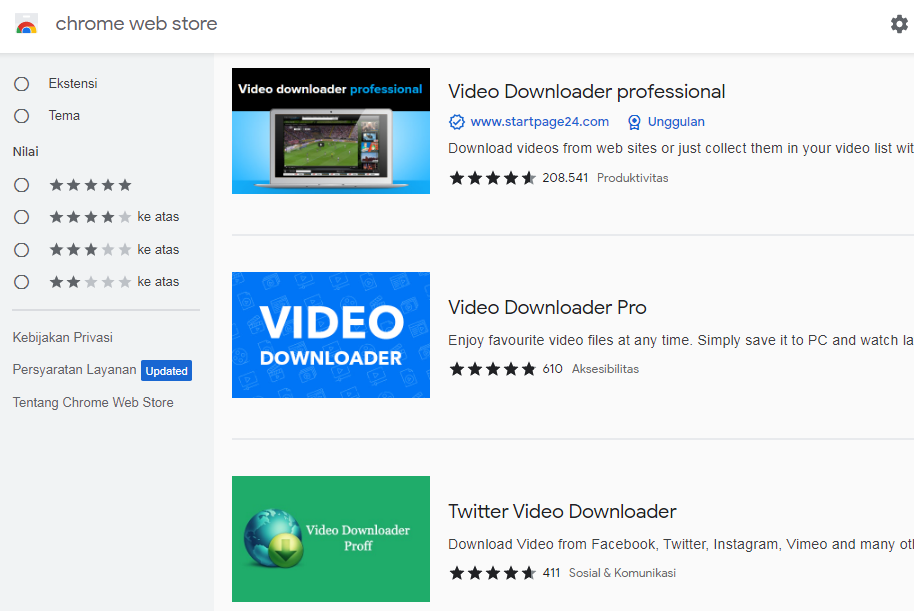This screenshot has width=914, height=611.
Task: Choose two stars ke atas filter
Action: point(22,282)
